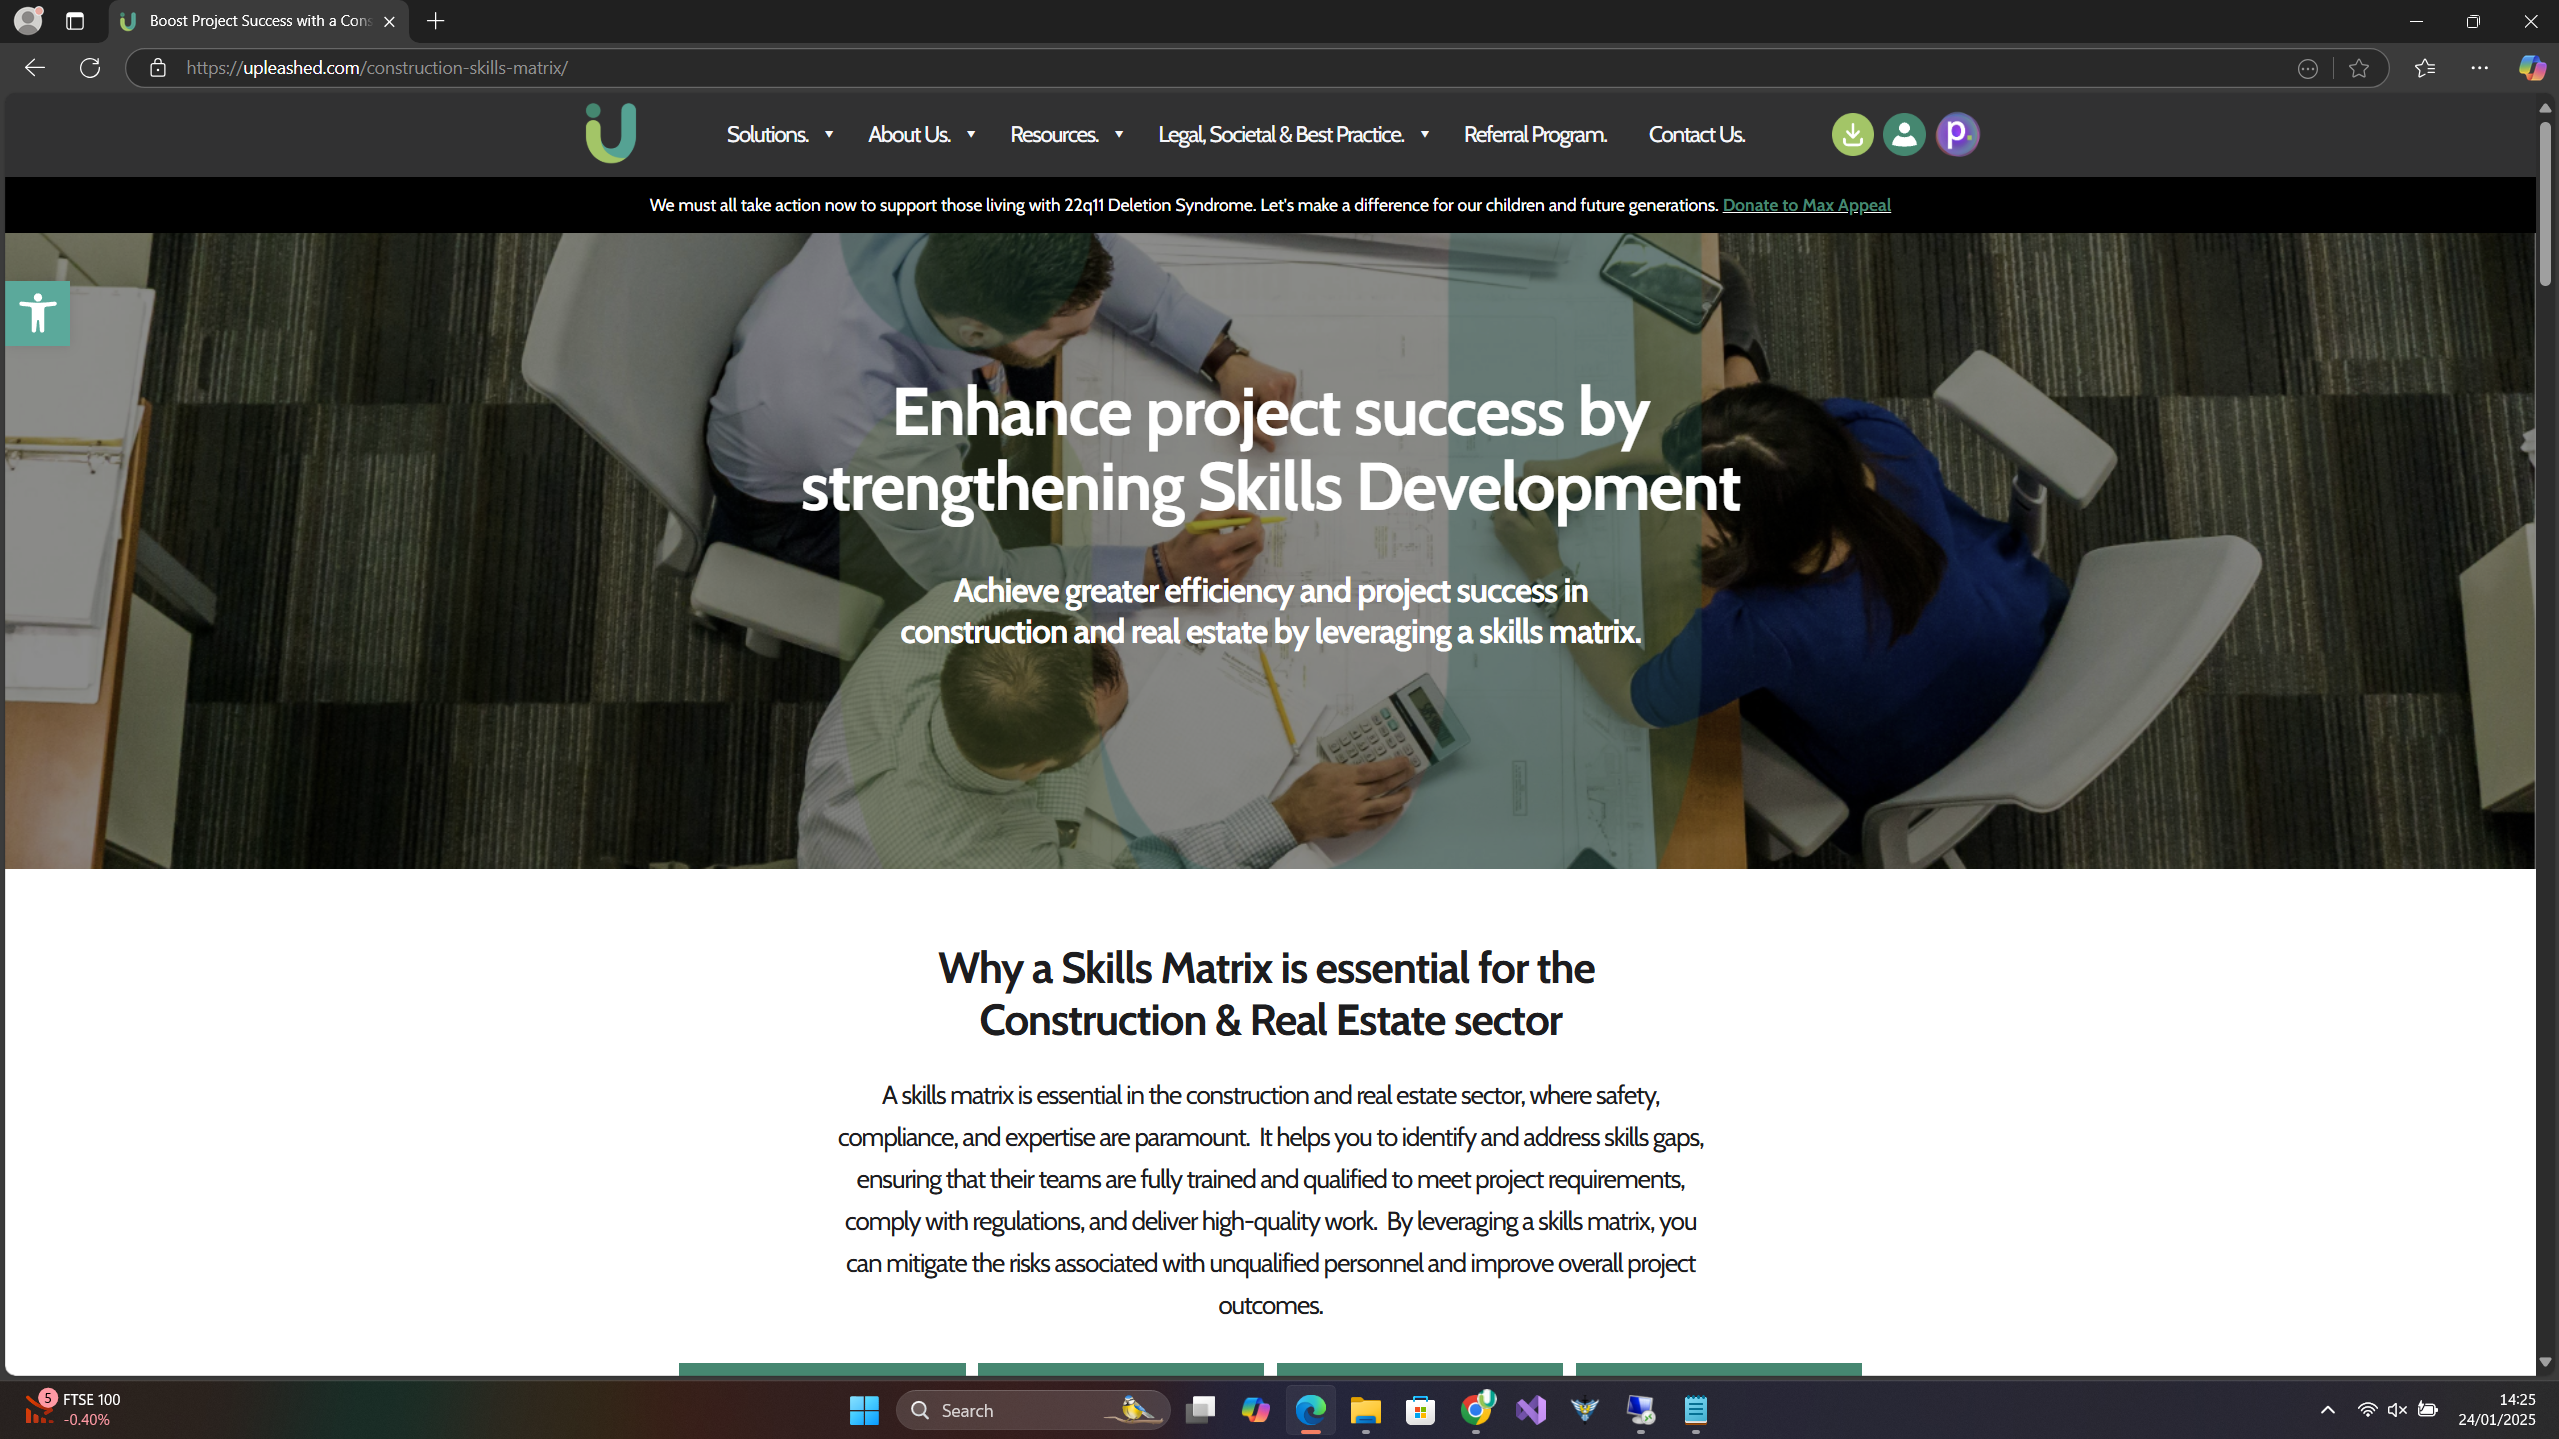Expand the Solutions dropdown menu

pyautogui.click(x=768, y=133)
